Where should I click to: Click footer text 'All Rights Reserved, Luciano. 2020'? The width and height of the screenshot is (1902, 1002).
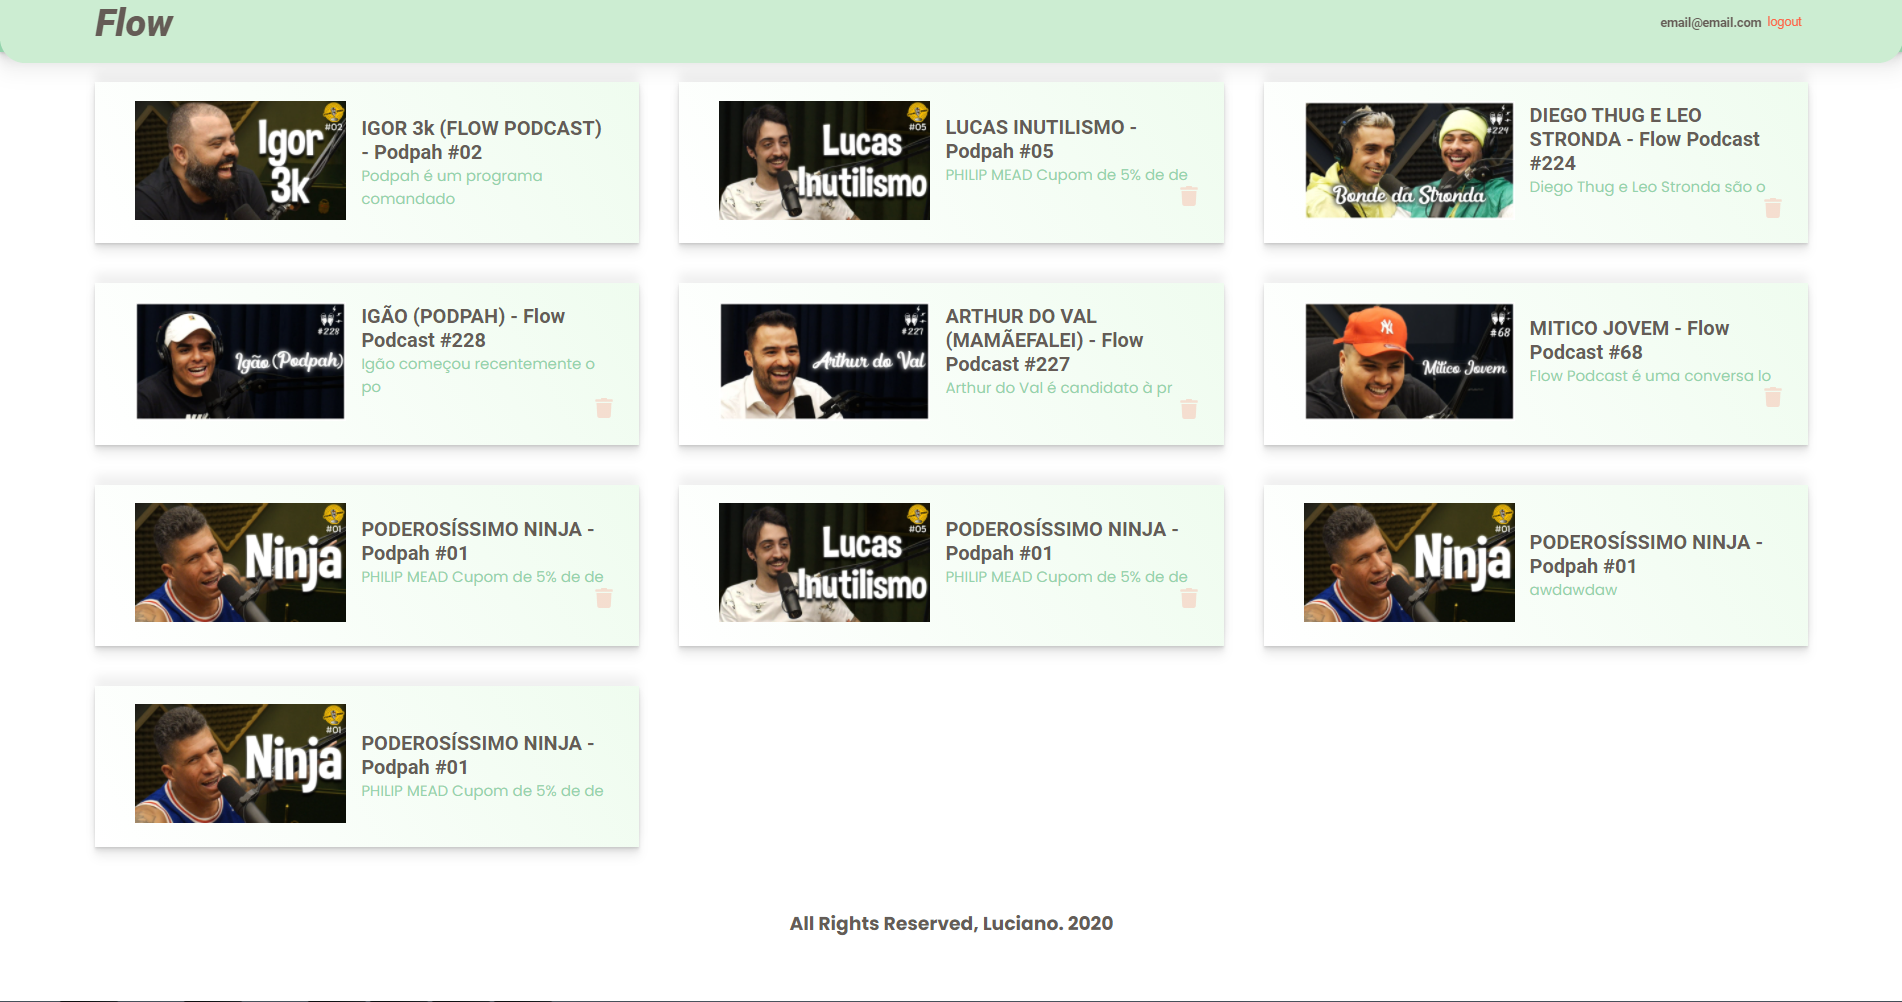coord(951,923)
